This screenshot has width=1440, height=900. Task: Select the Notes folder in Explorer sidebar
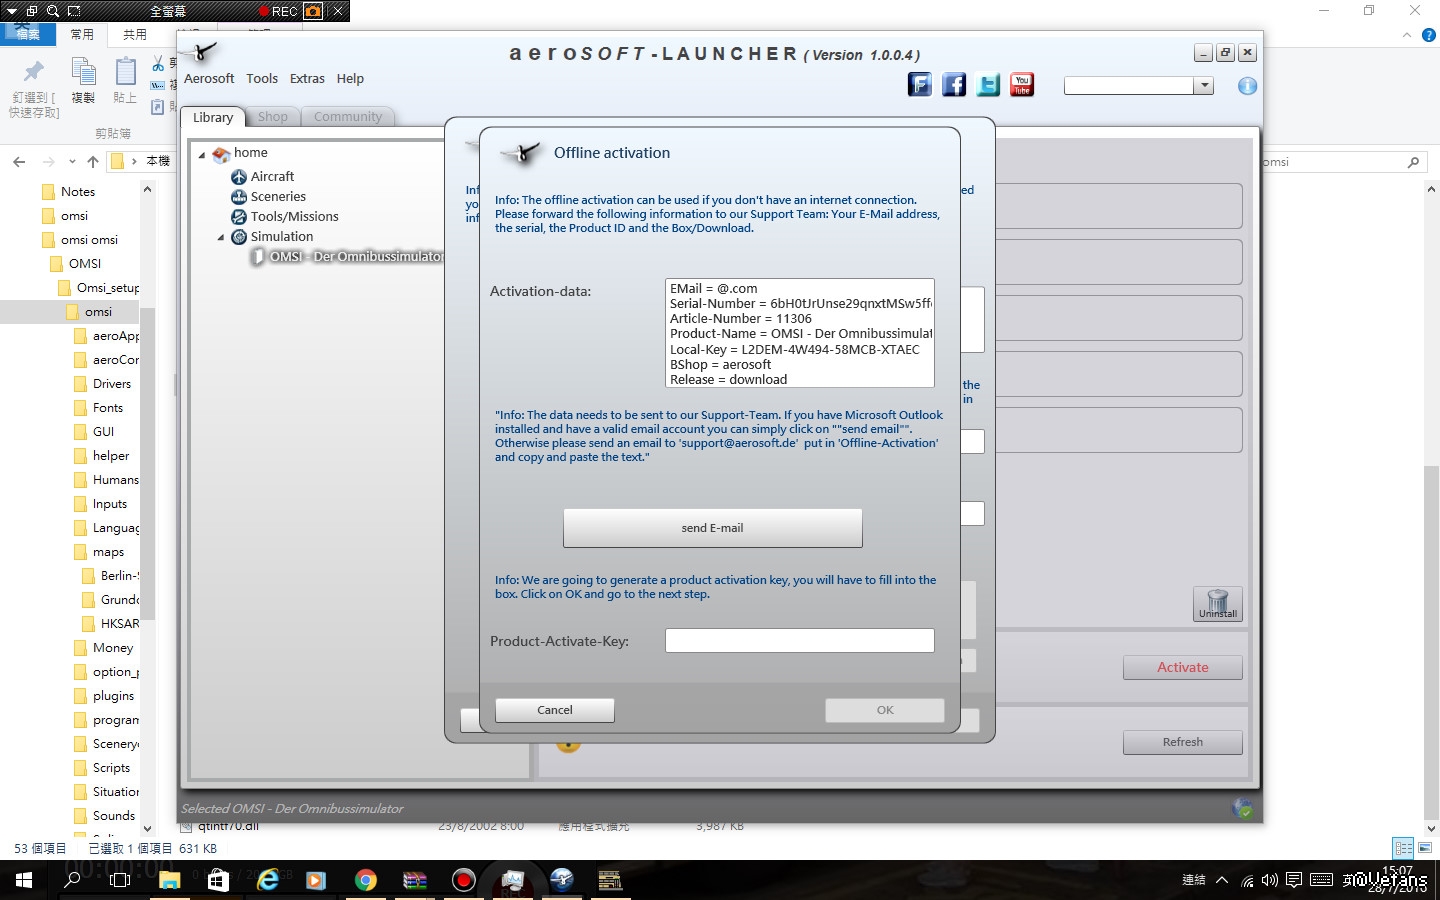pos(78,192)
